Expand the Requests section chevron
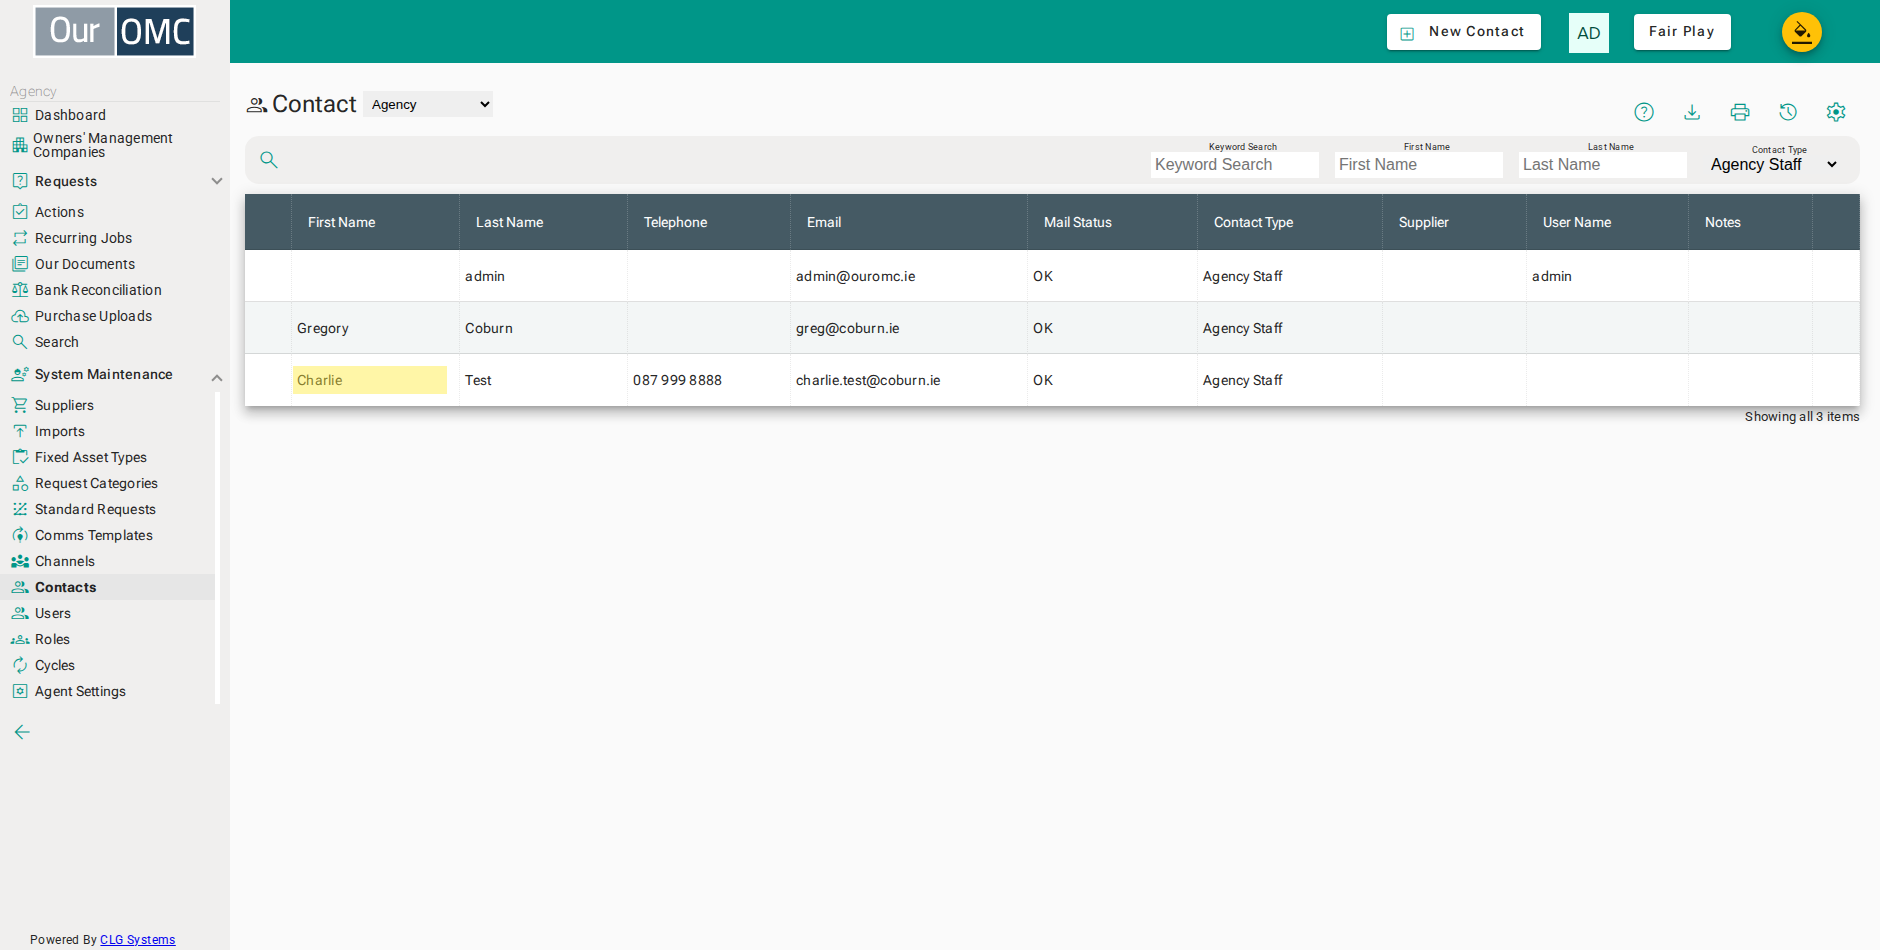This screenshot has height=950, width=1880. coord(217,181)
